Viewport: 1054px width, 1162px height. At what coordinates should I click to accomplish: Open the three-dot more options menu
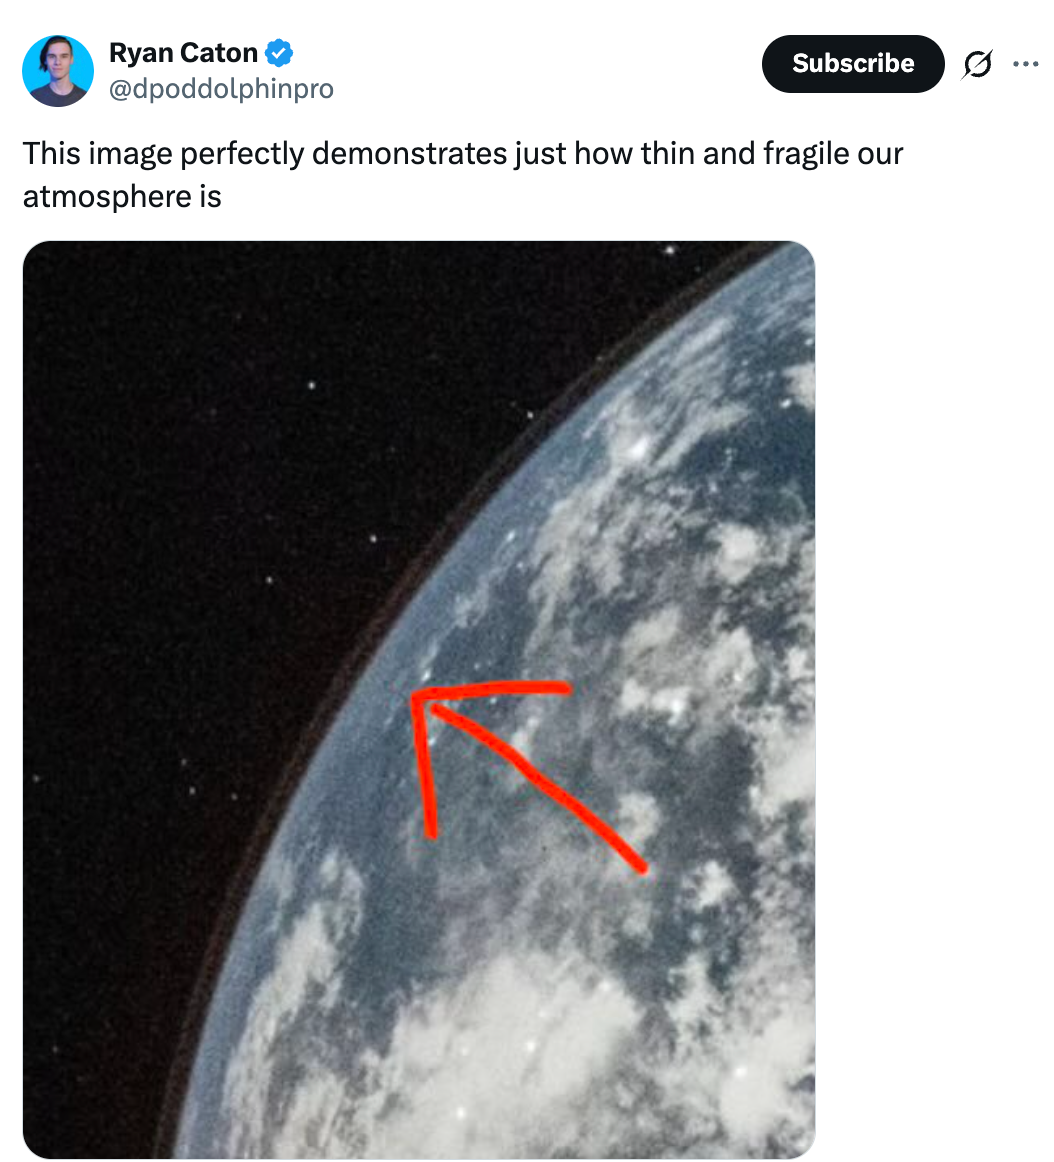coord(1025,64)
